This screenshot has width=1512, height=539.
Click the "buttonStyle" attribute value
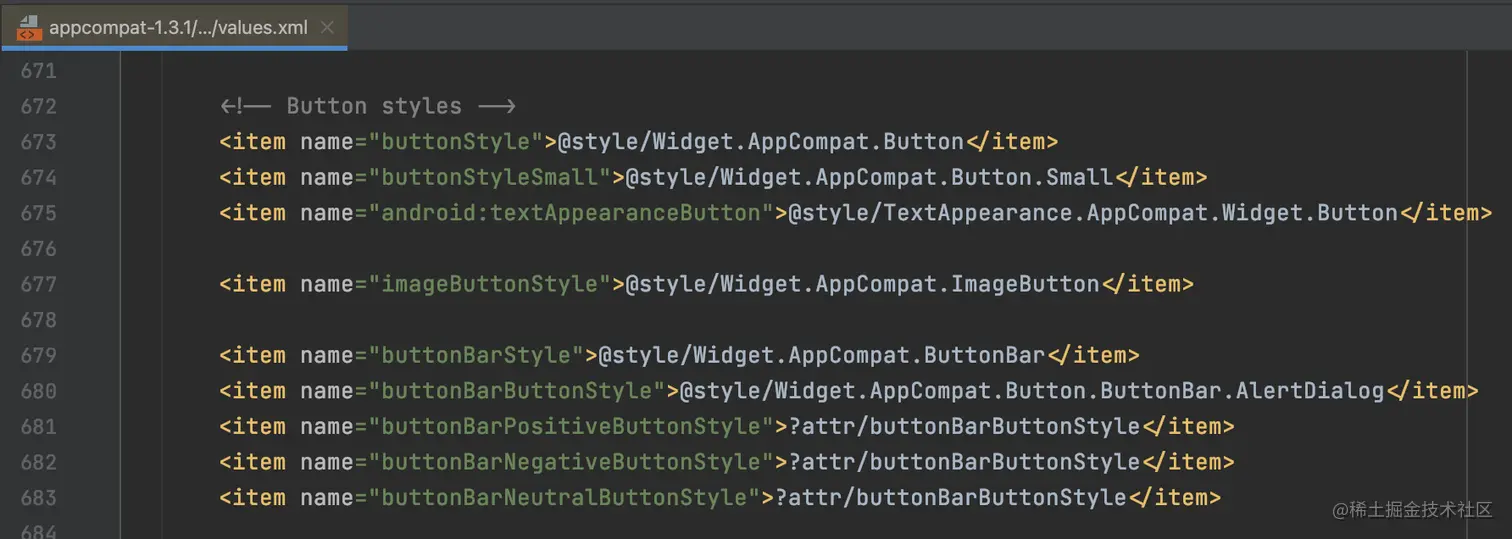coord(456,142)
